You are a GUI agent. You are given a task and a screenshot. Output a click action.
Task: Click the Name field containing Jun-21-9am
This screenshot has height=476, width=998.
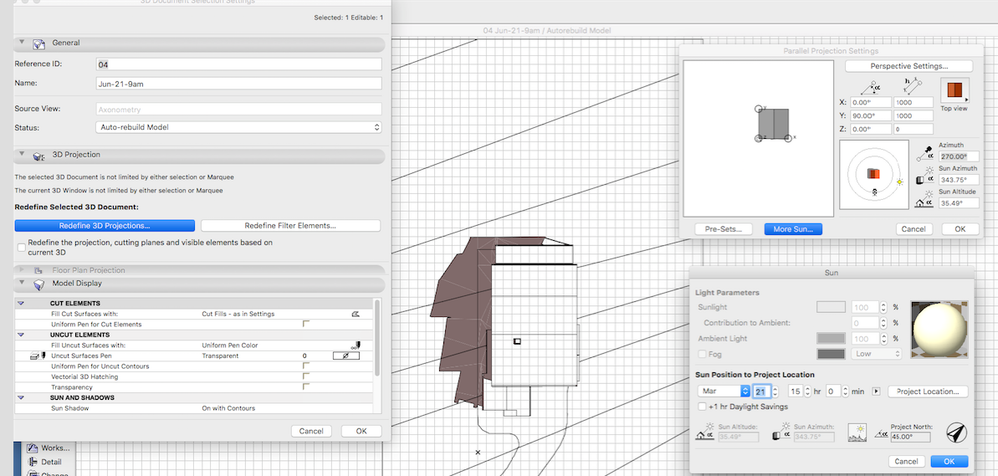pos(239,83)
